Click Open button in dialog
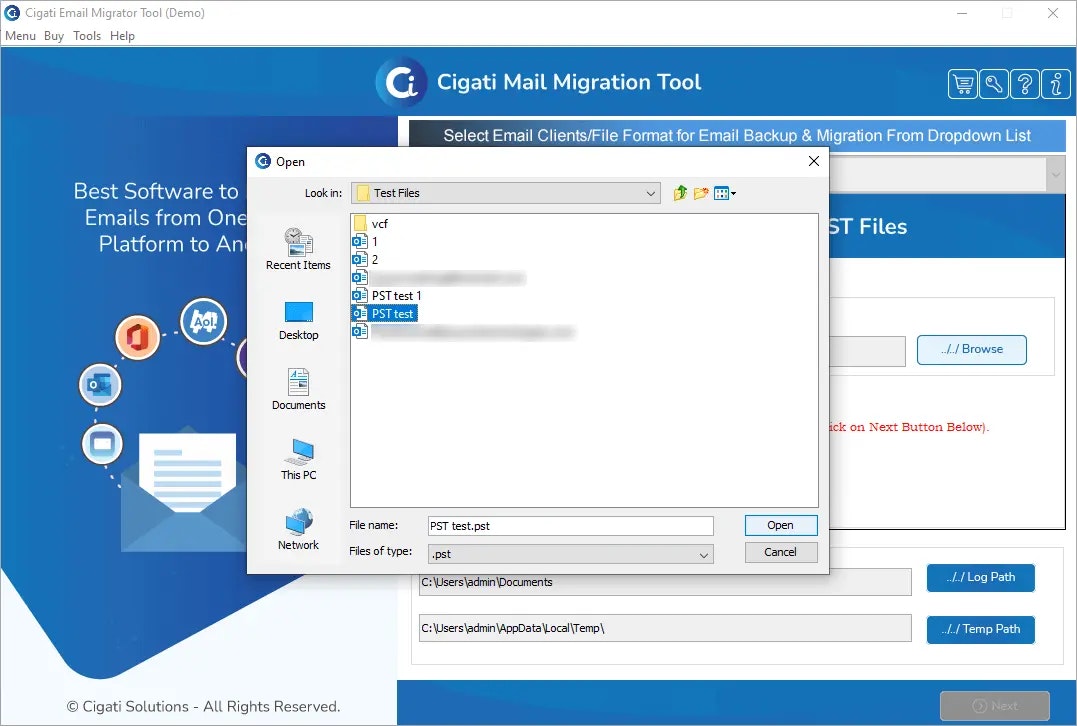Image resolution: width=1077 pixels, height=726 pixels. tap(781, 525)
